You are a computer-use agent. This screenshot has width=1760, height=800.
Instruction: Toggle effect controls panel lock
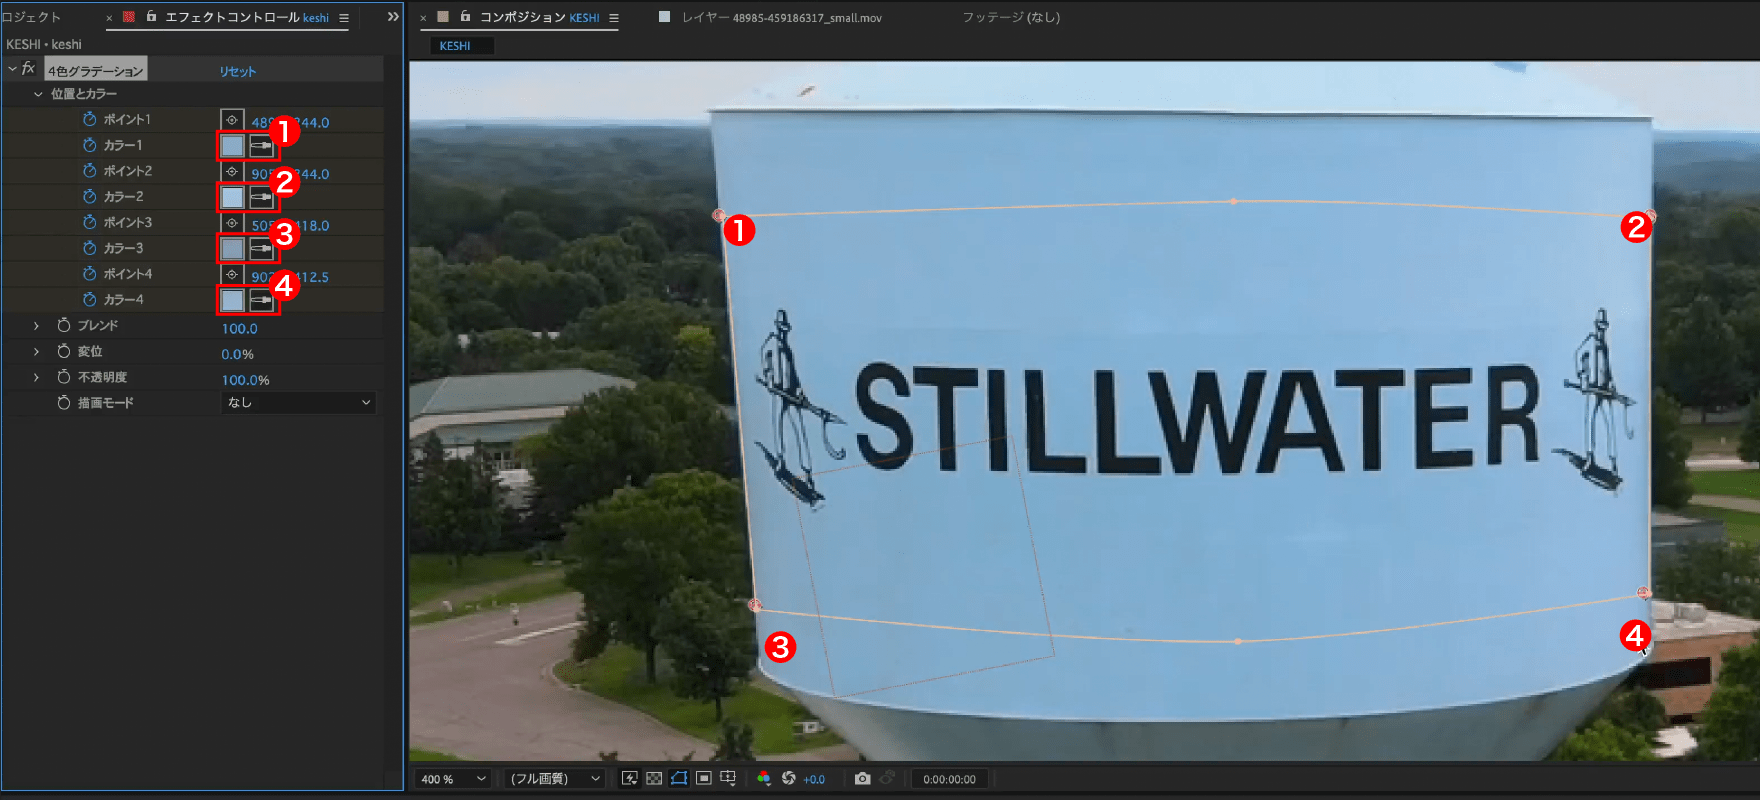tap(151, 17)
